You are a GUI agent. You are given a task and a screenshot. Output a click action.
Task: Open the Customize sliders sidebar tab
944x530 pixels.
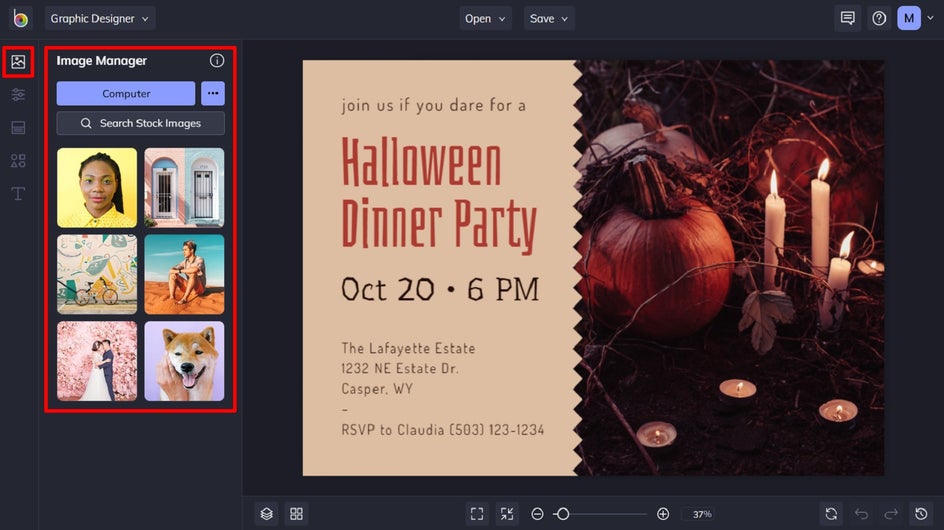(x=18, y=95)
